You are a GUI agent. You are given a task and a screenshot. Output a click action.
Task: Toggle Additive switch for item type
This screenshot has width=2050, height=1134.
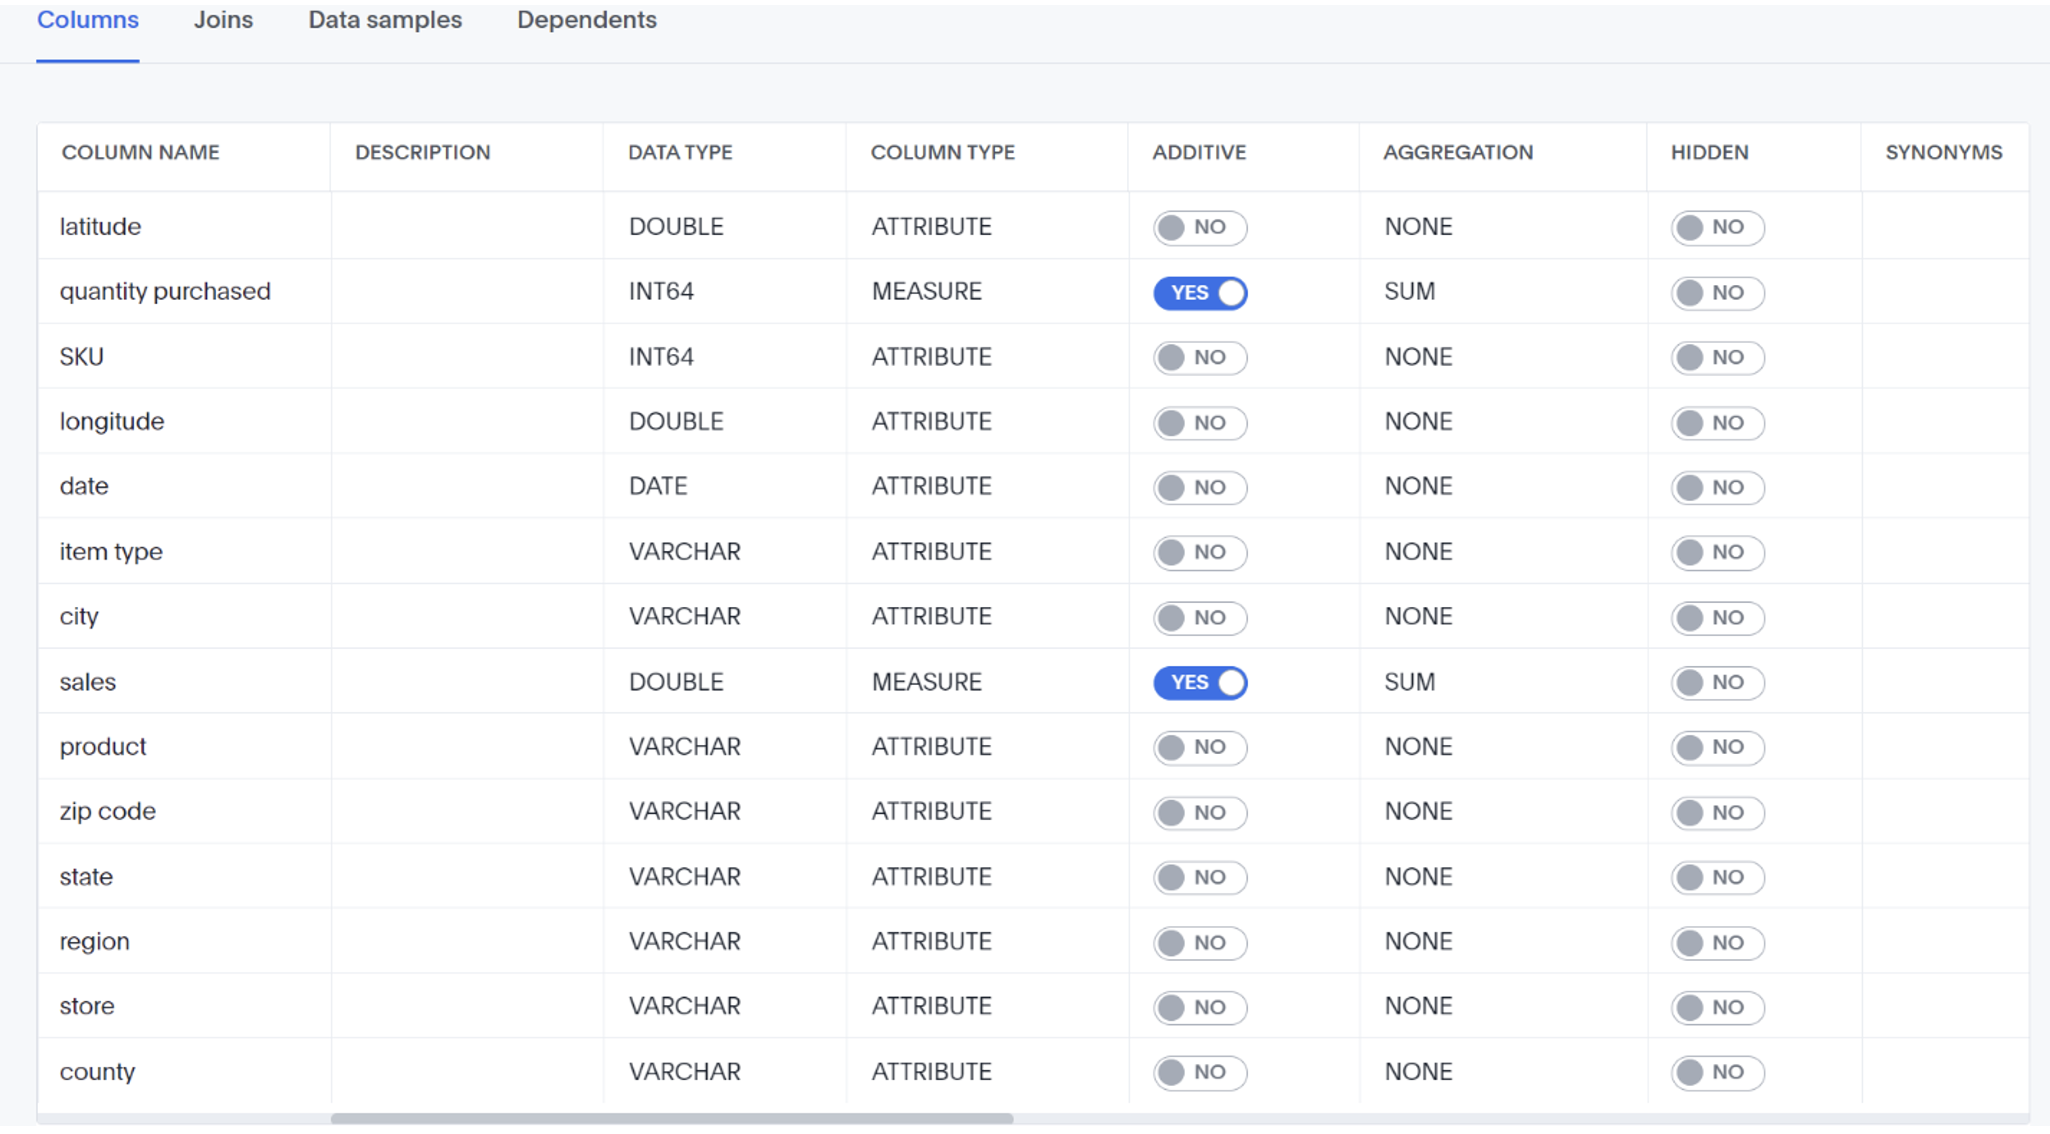[1200, 552]
